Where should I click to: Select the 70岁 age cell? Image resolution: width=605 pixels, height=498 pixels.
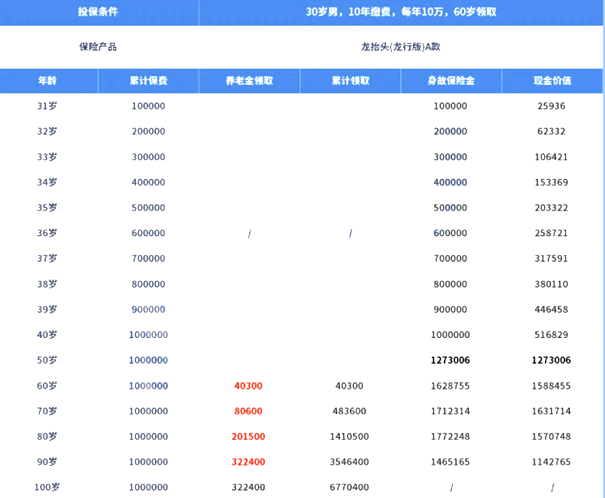[47, 411]
